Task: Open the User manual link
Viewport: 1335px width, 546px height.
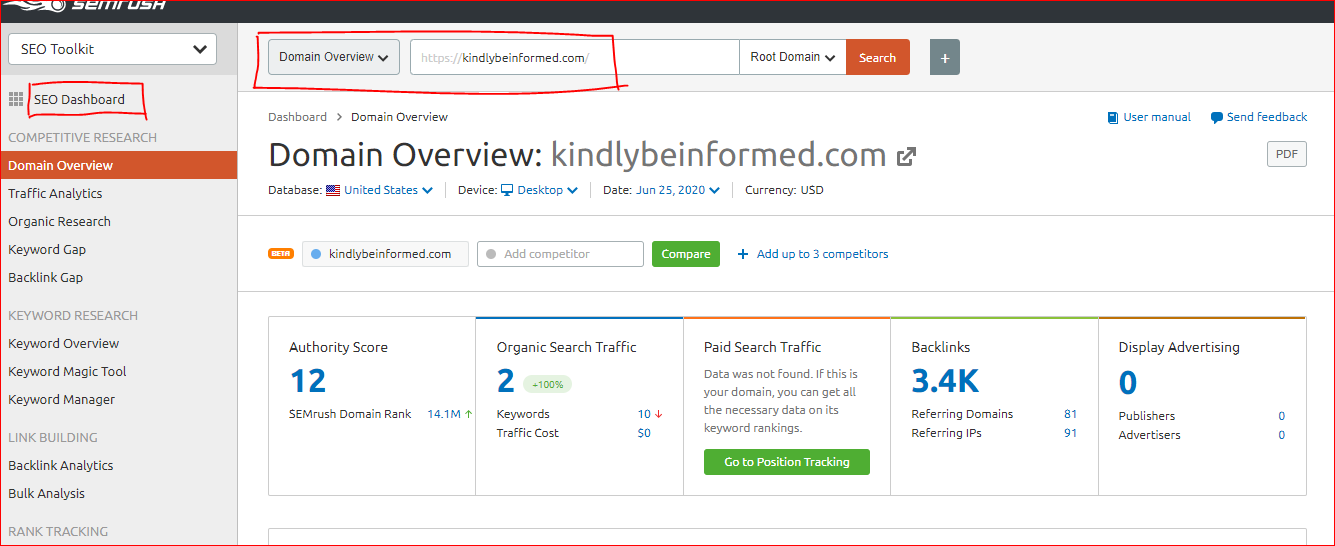Action: (1157, 117)
